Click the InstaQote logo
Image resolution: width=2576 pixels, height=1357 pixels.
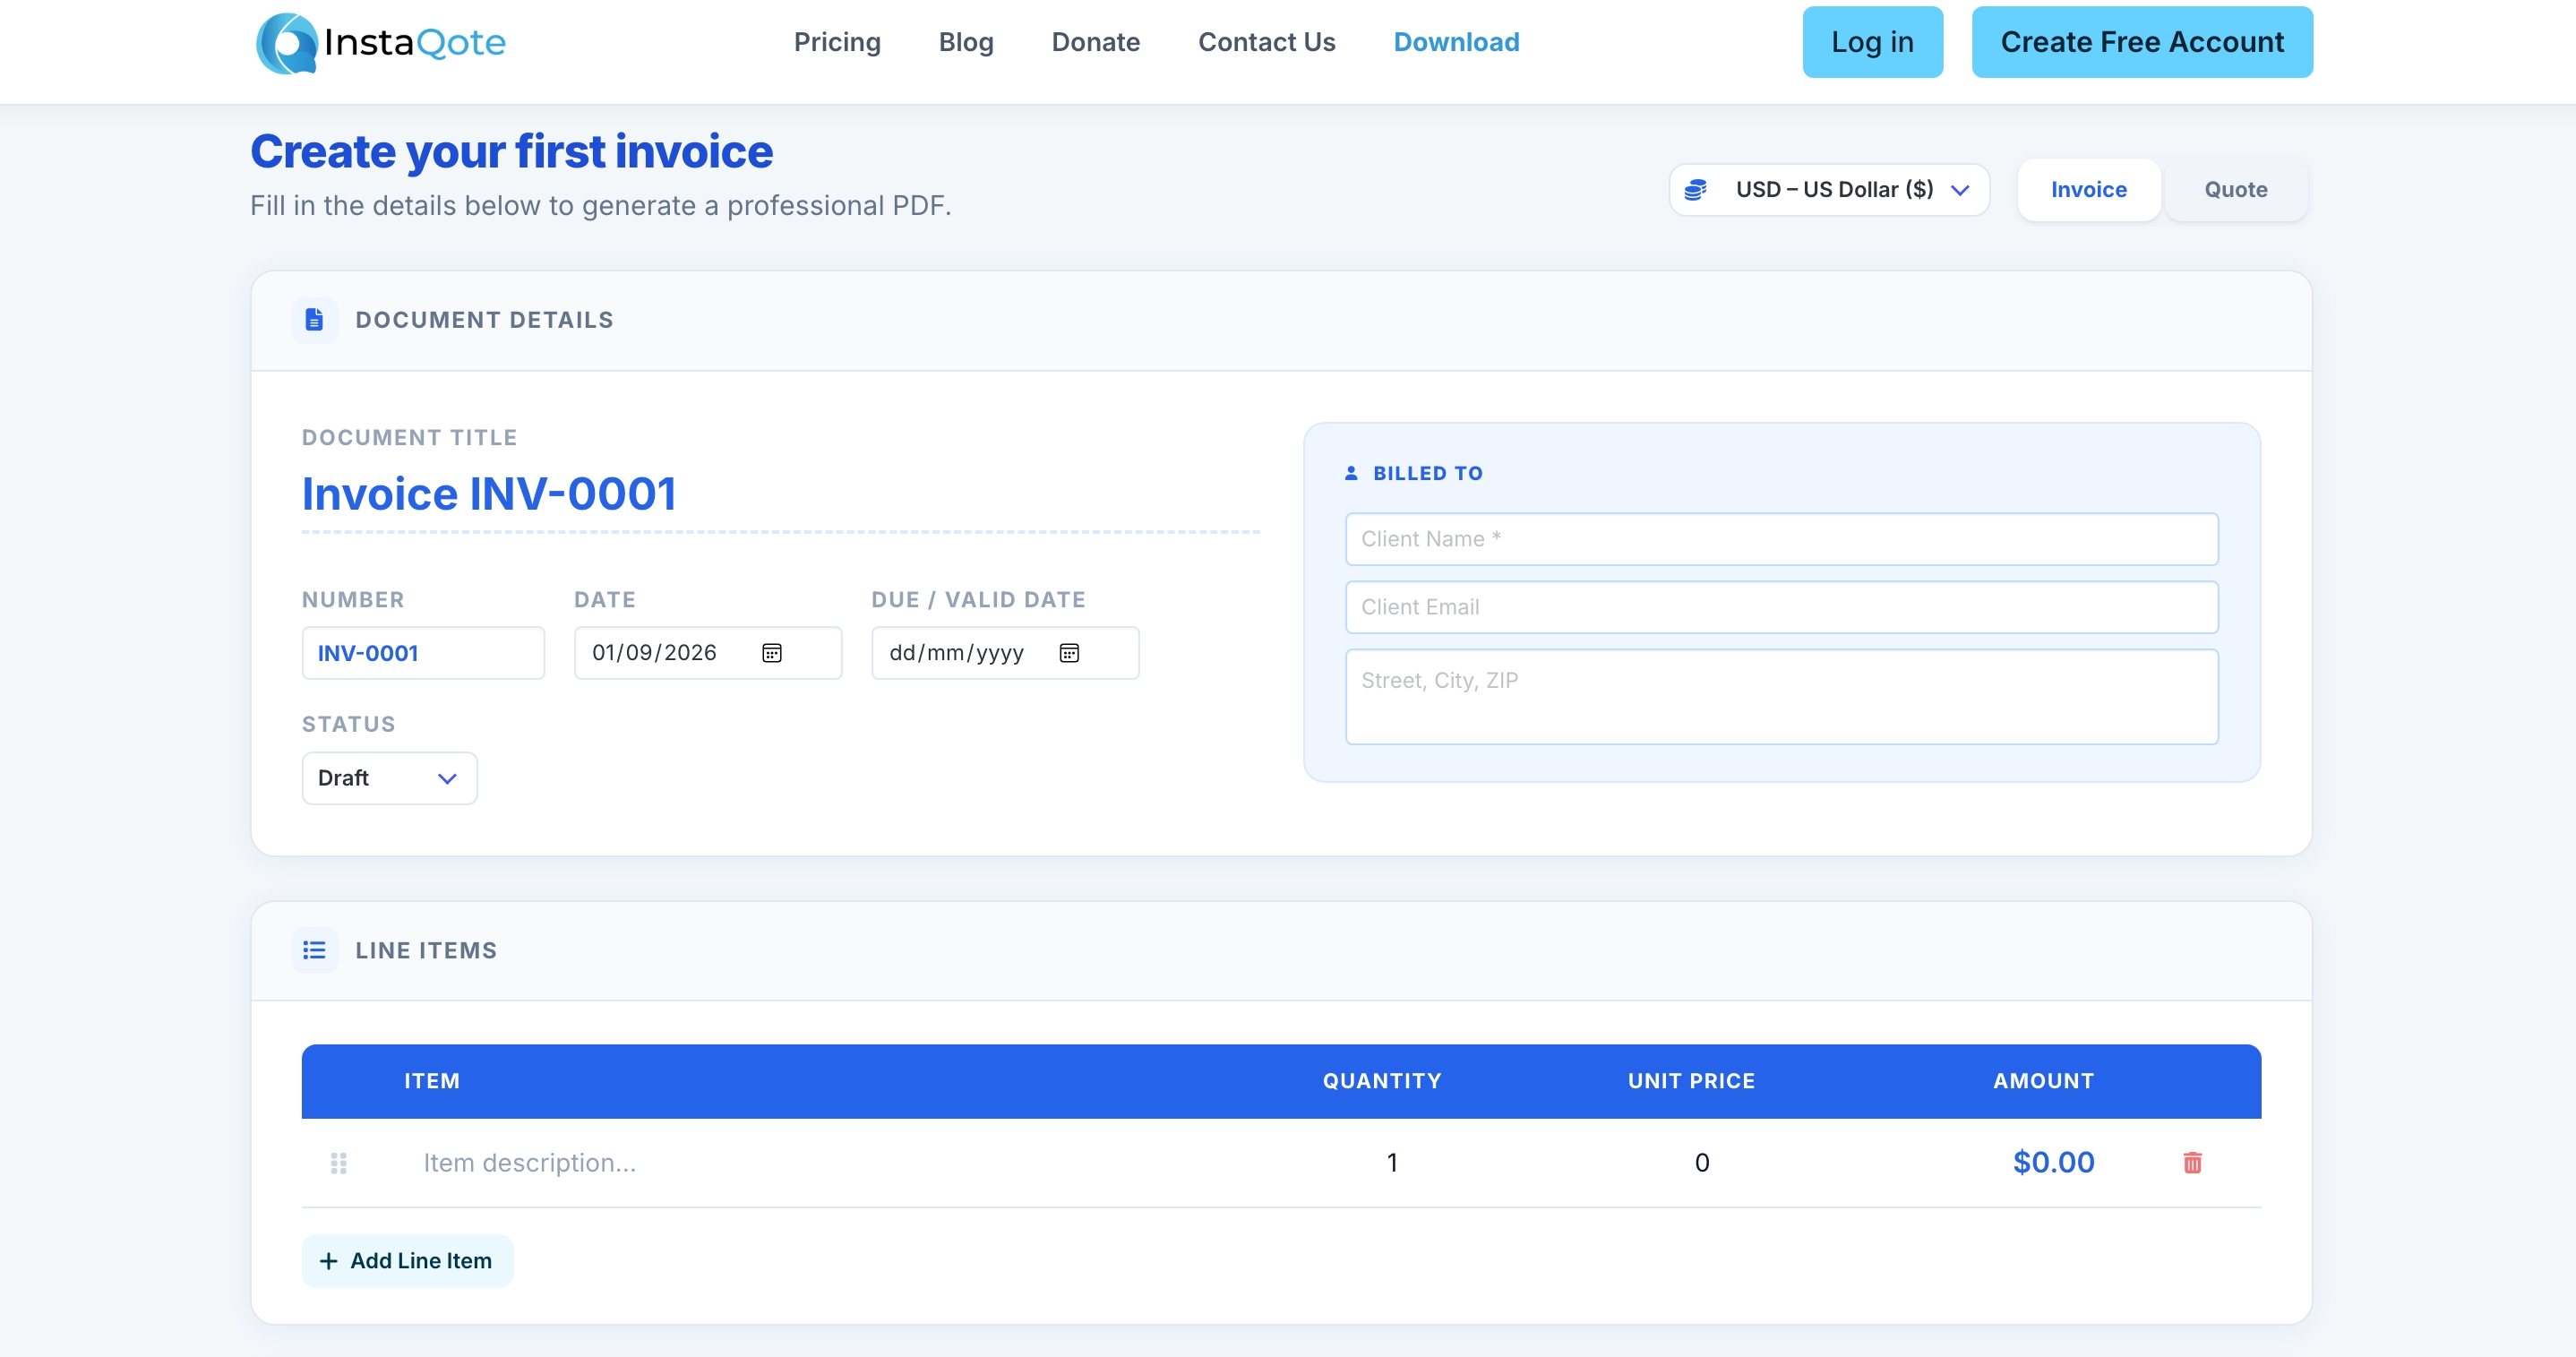[381, 42]
